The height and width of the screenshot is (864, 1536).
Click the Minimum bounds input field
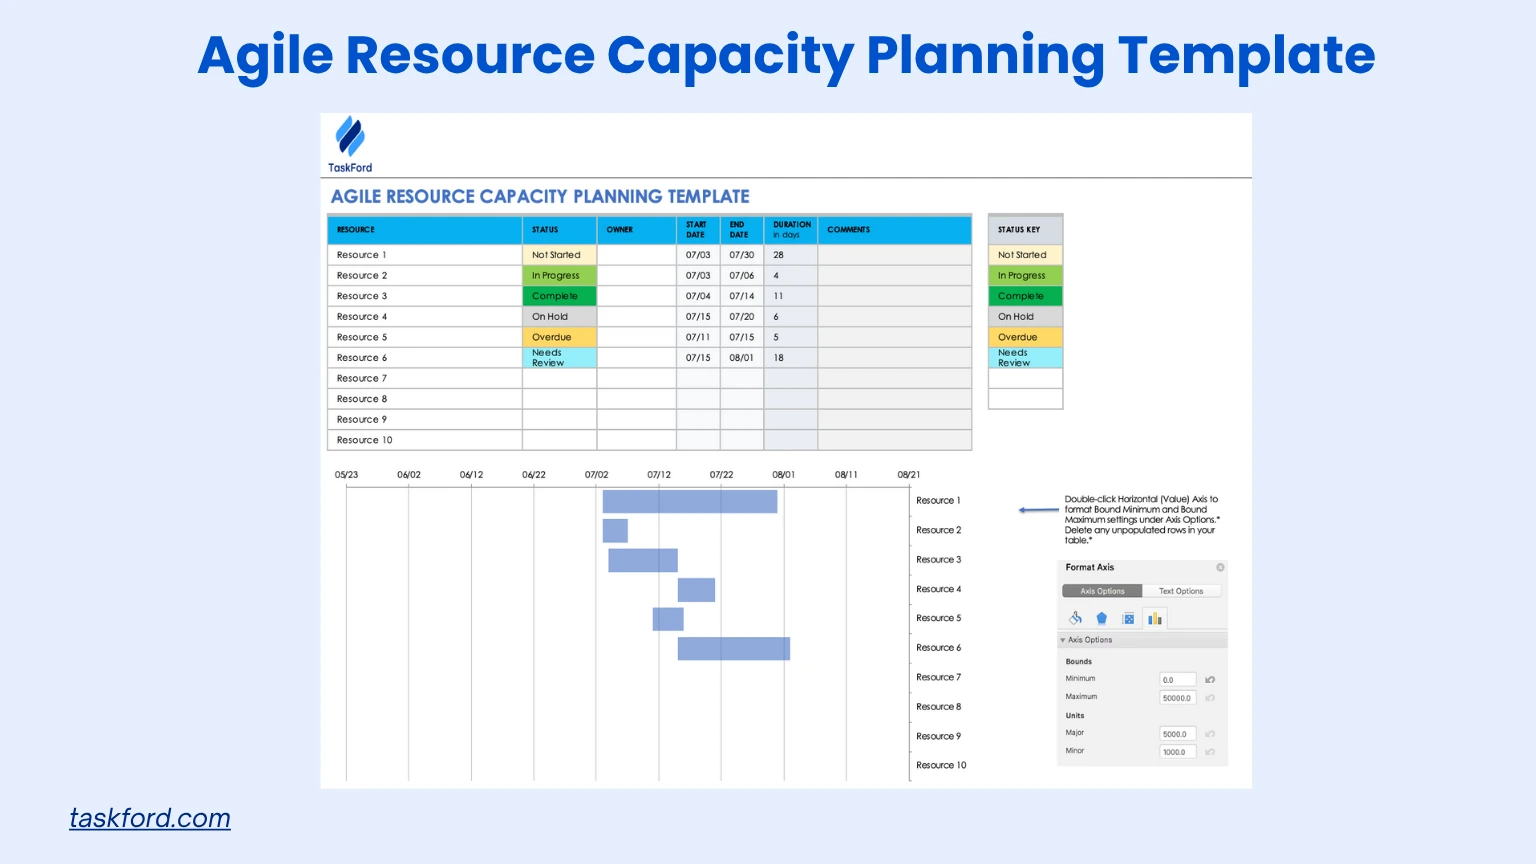pyautogui.click(x=1177, y=680)
